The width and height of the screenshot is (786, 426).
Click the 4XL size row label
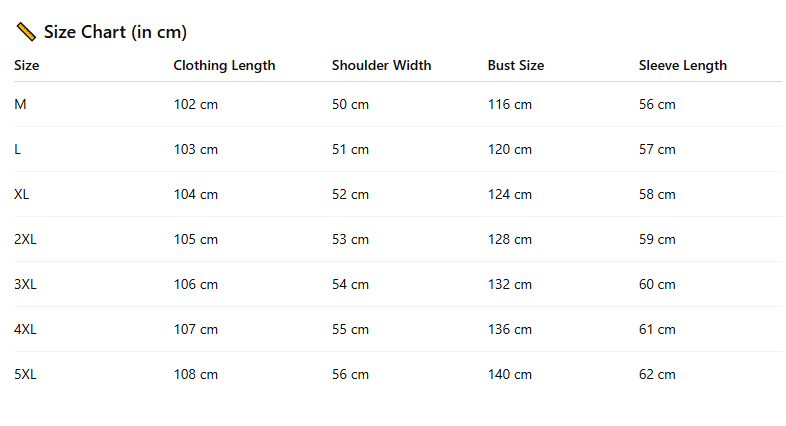click(25, 329)
